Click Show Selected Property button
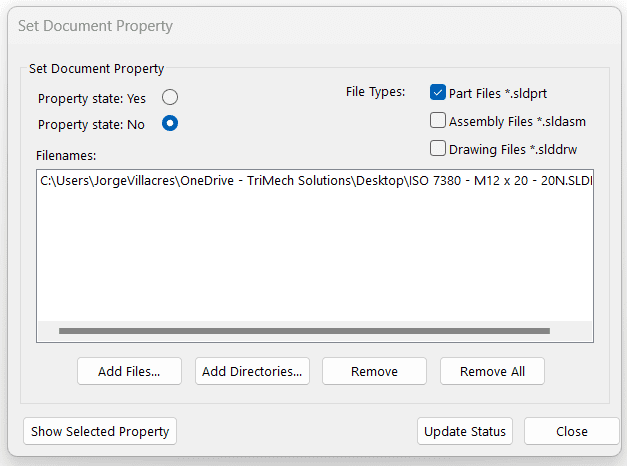This screenshot has height=466, width=627. (100, 431)
